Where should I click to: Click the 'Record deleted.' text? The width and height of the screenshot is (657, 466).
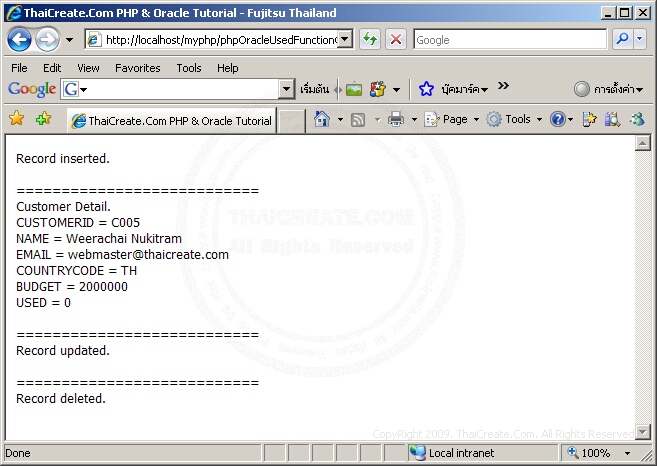click(61, 399)
